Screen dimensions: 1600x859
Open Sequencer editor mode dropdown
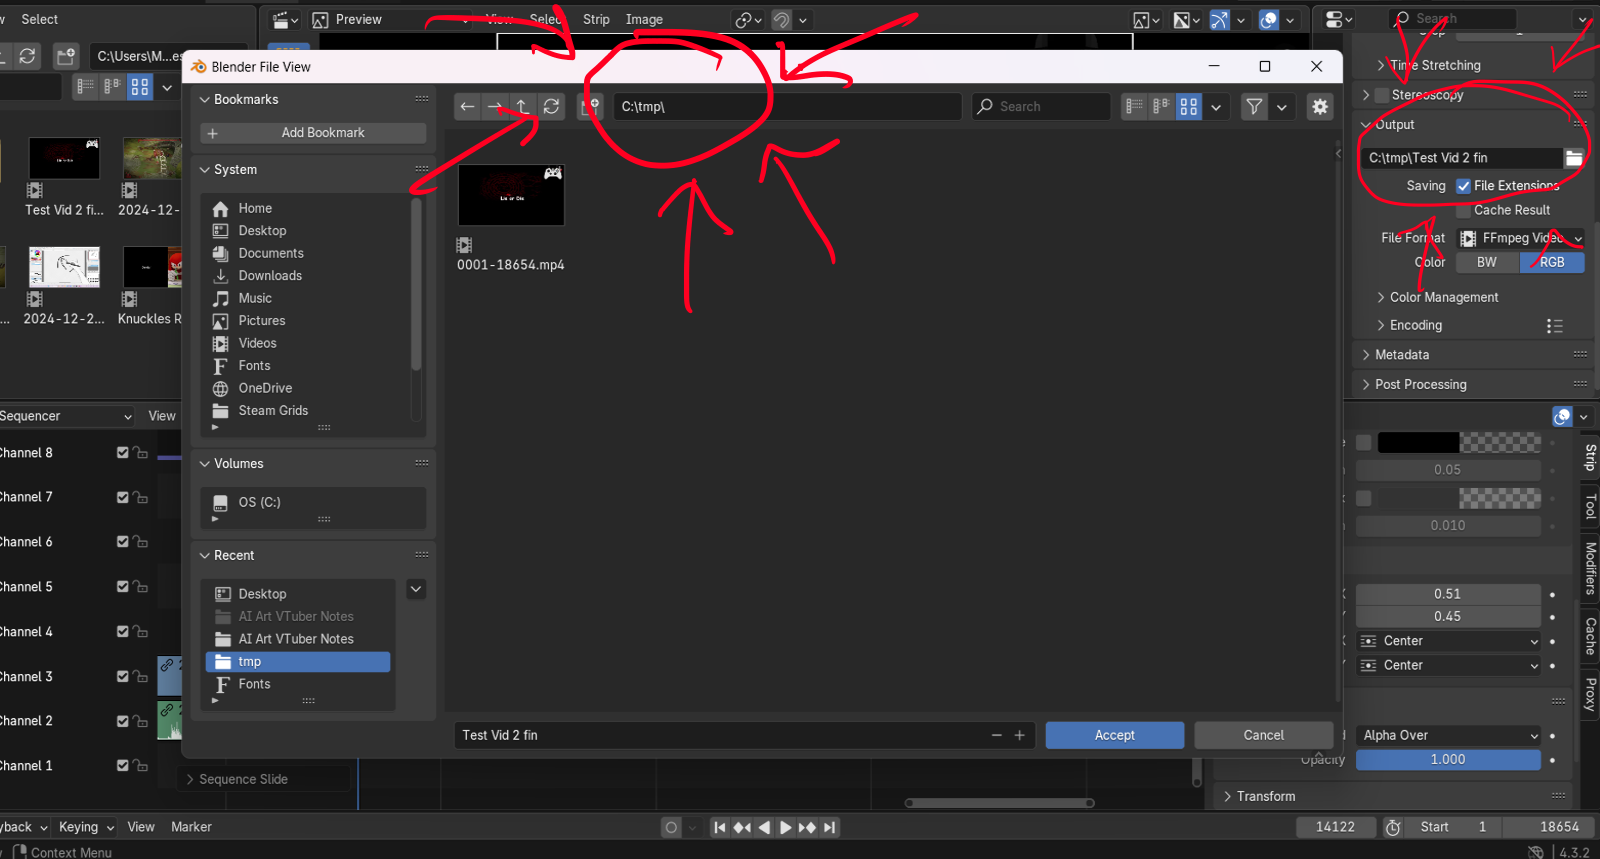pos(66,416)
